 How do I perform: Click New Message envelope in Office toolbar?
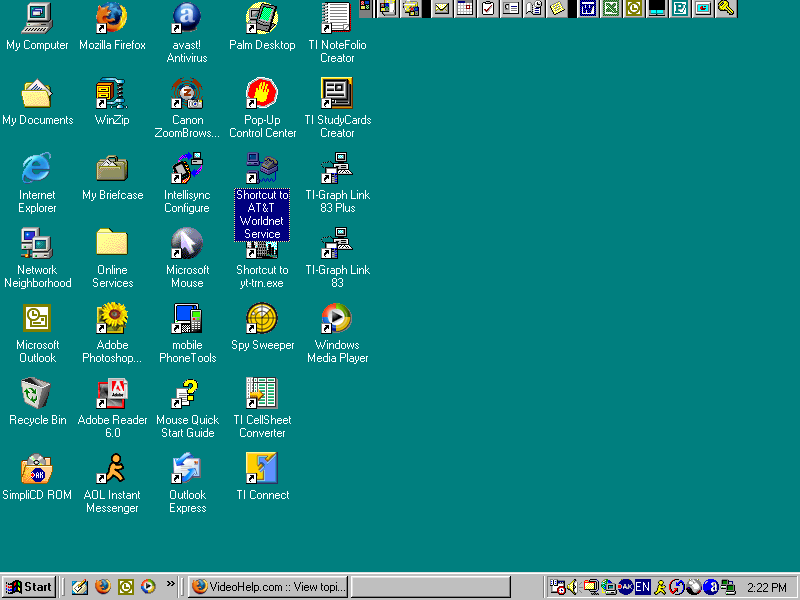point(442,9)
